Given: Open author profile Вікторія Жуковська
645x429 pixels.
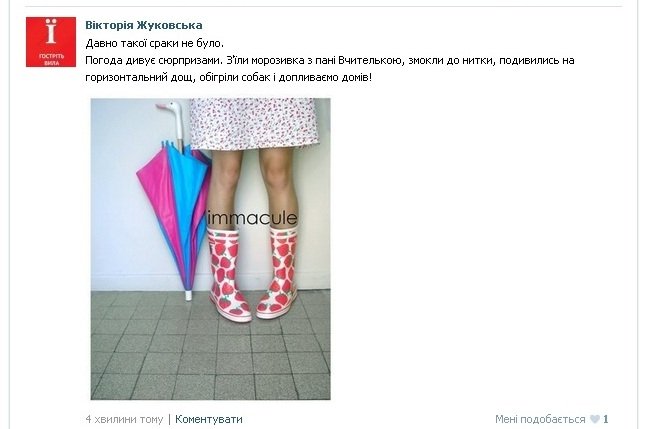Looking at the screenshot, I should (144, 25).
